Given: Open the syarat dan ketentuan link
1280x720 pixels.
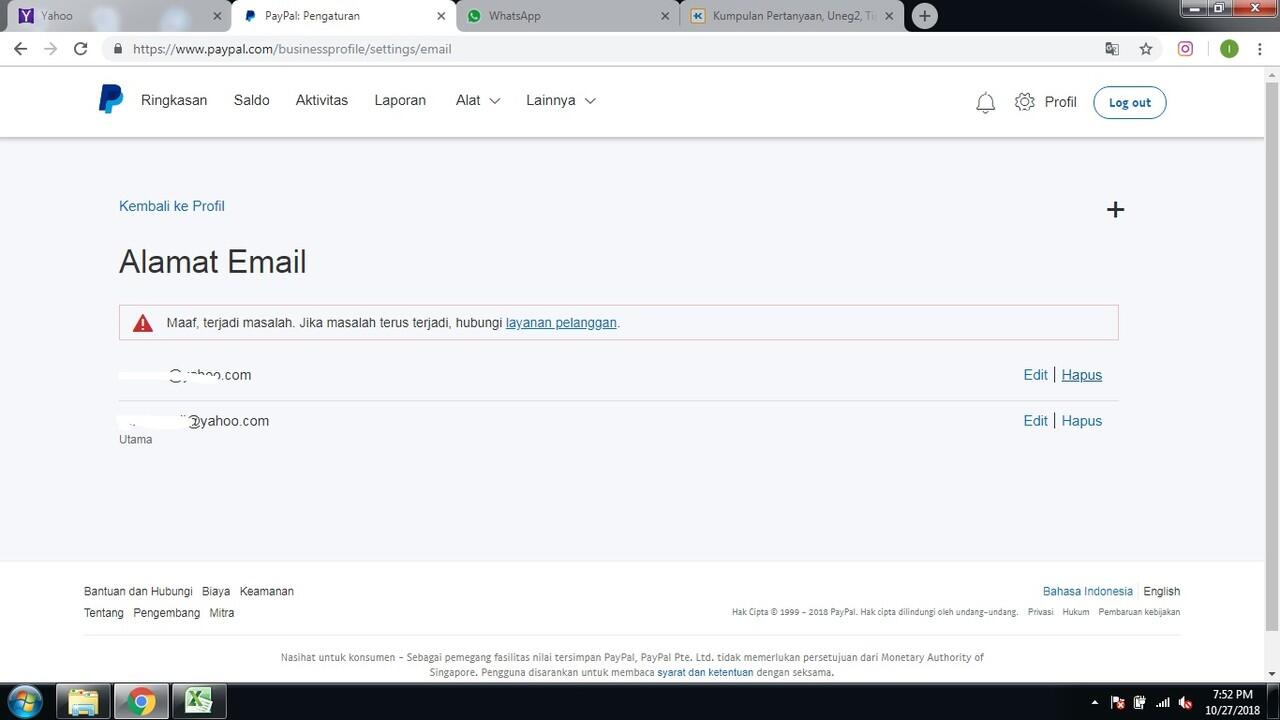Looking at the screenshot, I should click(x=705, y=672).
